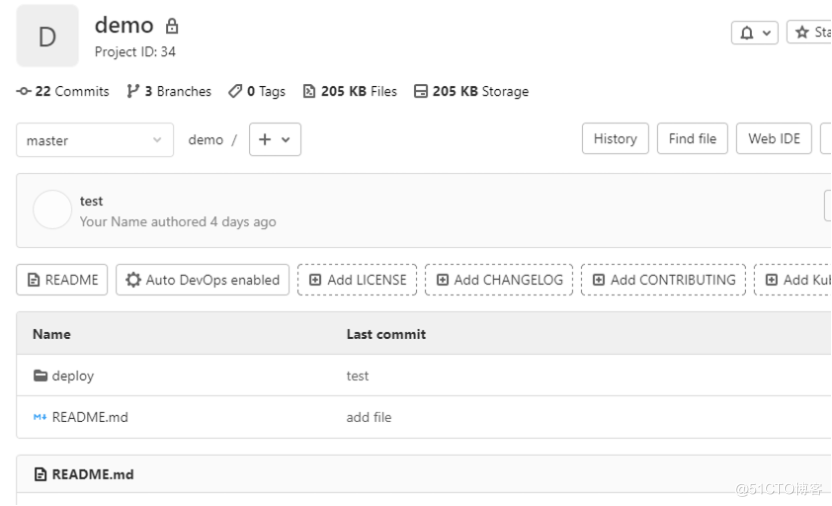Open the Web IDE

pos(774,138)
